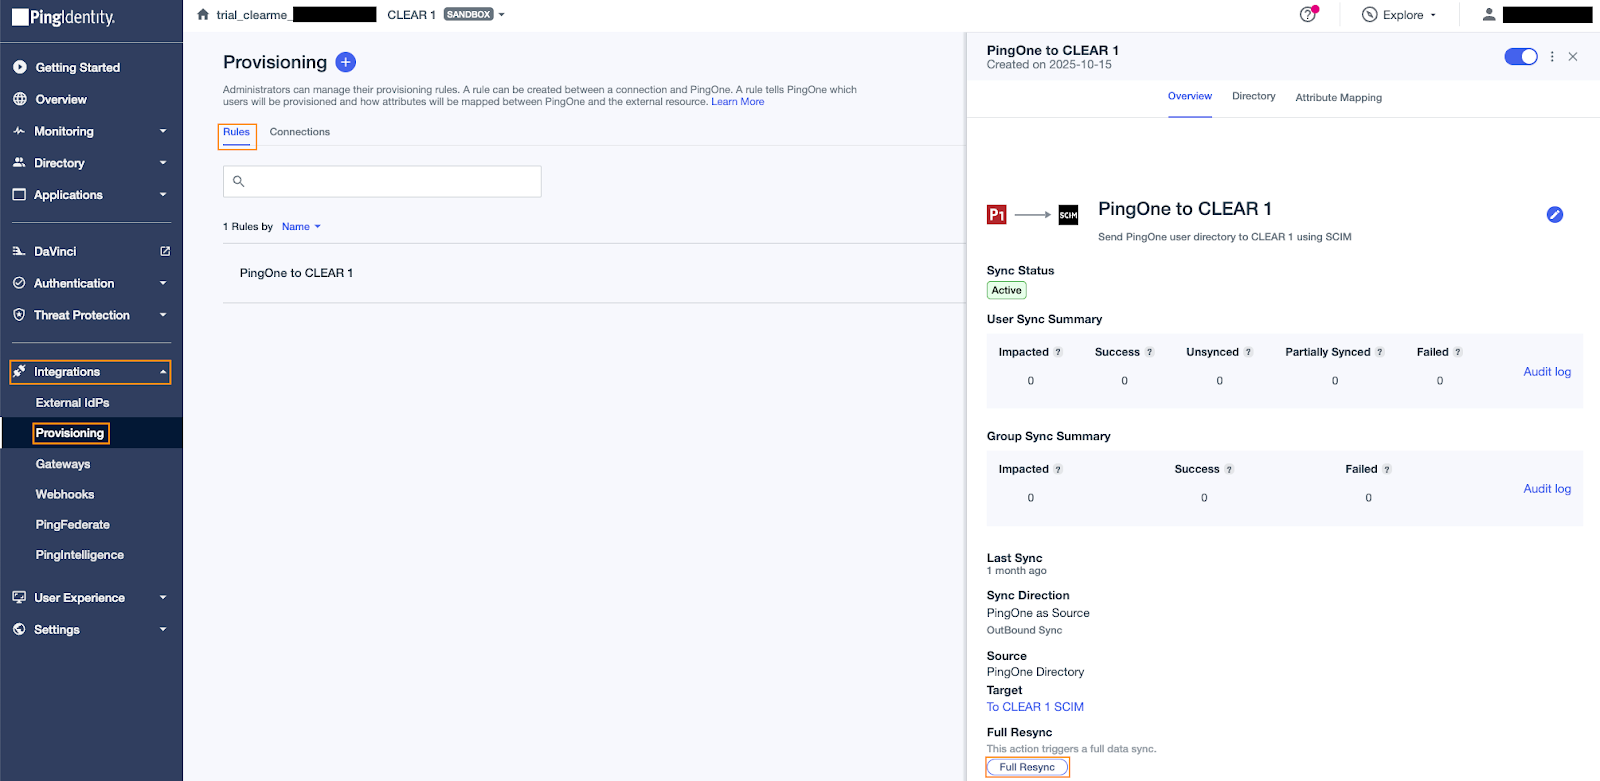Click the Threat Protection shield icon
This screenshot has width=1600, height=781.
[x=19, y=315]
